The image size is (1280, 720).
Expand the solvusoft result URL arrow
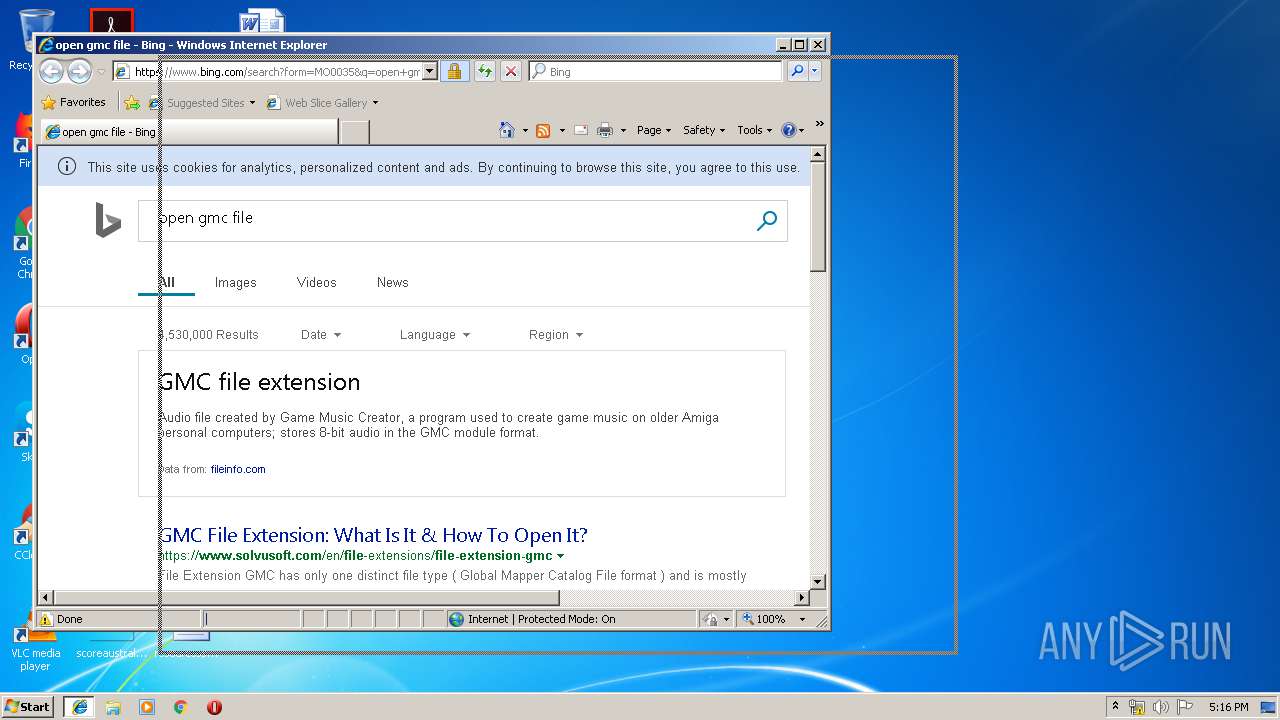(560, 556)
